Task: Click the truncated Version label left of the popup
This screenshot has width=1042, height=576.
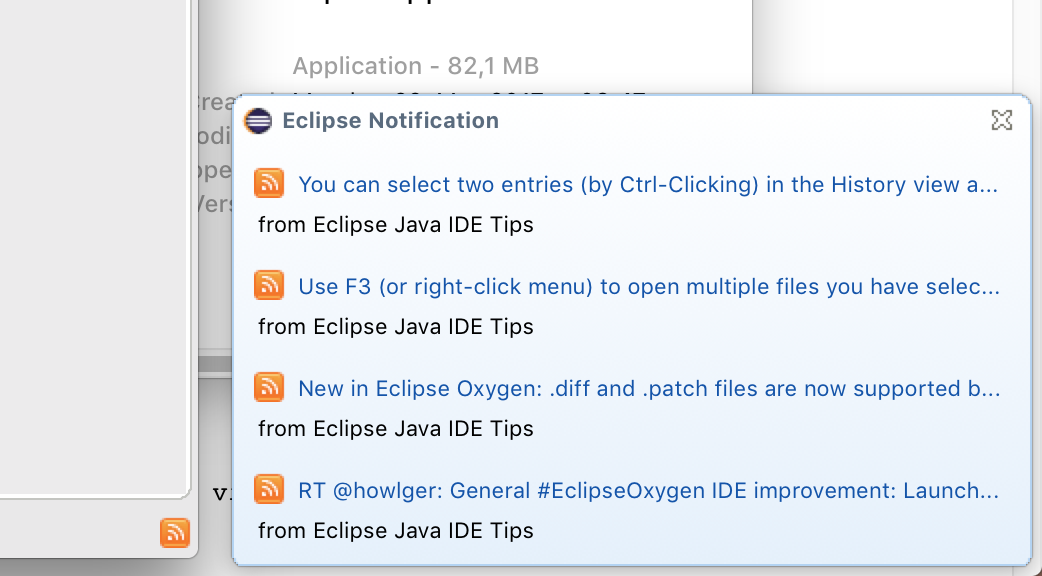Action: coord(216,203)
